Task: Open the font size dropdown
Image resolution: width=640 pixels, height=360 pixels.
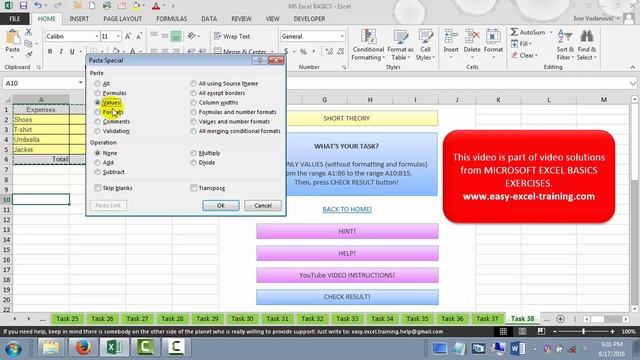Action: (x=118, y=36)
